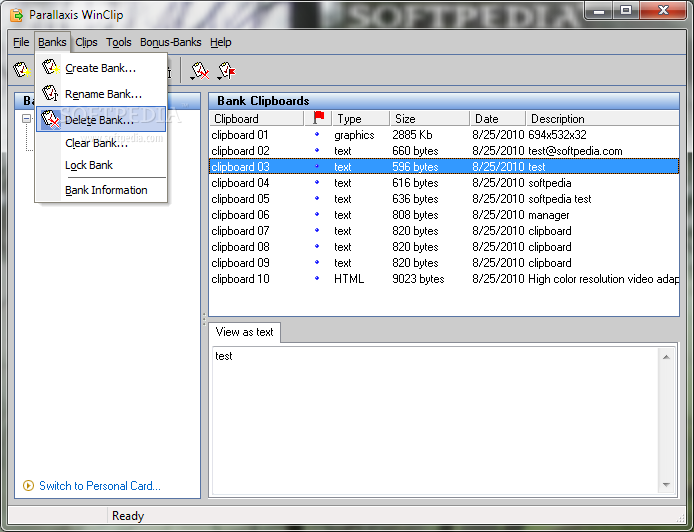Click the '9023 bytes' size cell

[x=418, y=279]
